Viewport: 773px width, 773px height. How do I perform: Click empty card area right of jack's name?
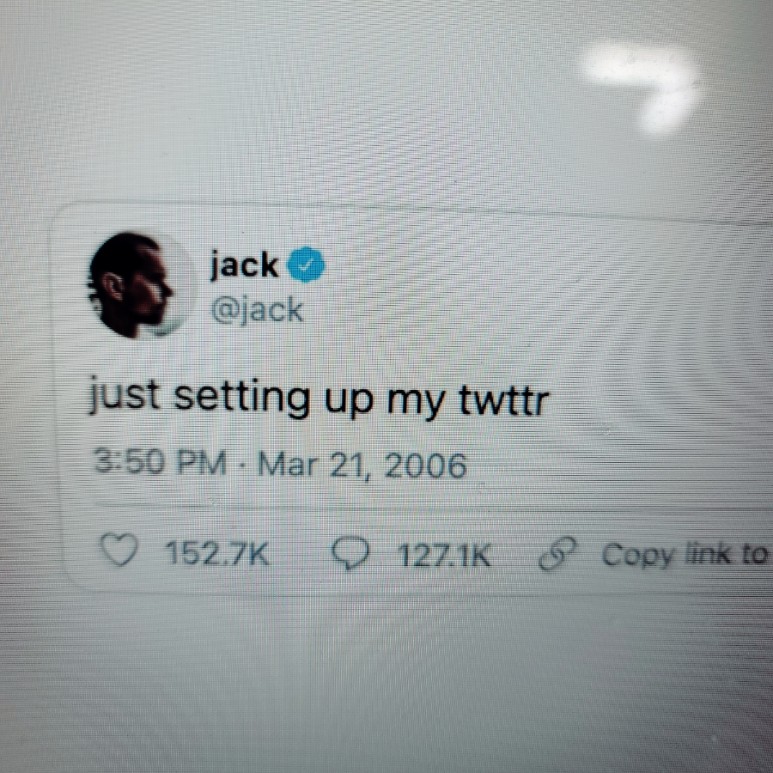pos(518,276)
